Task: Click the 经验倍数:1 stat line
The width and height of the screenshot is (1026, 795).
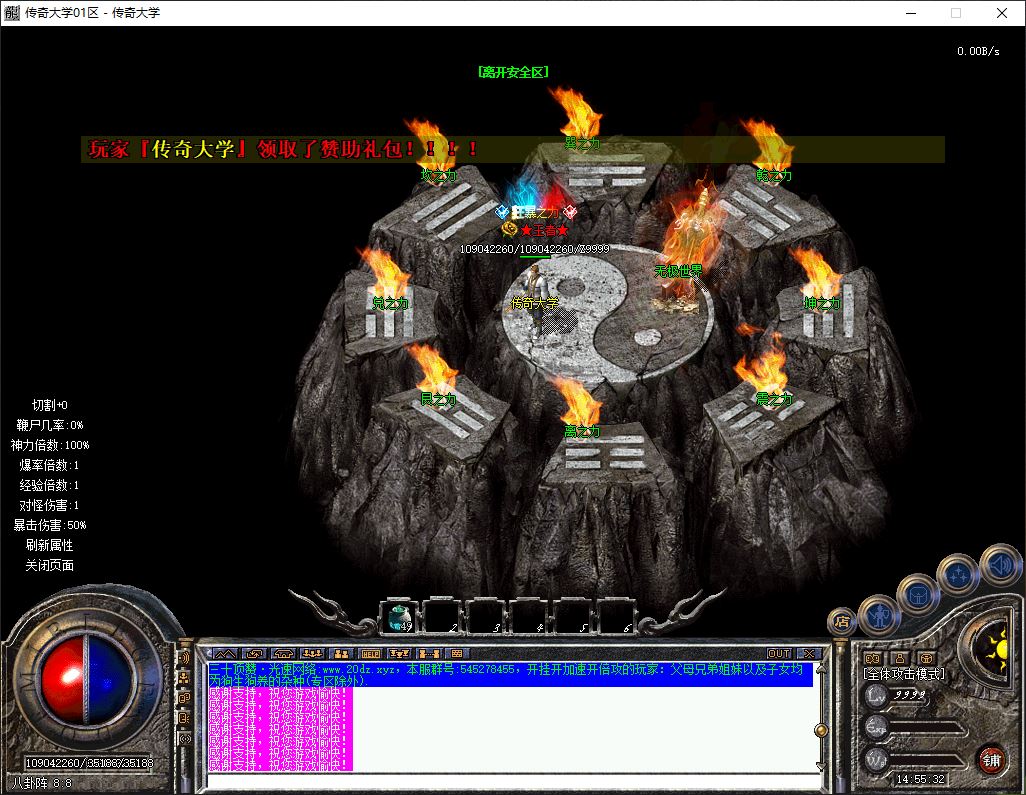Action: click(x=50, y=486)
